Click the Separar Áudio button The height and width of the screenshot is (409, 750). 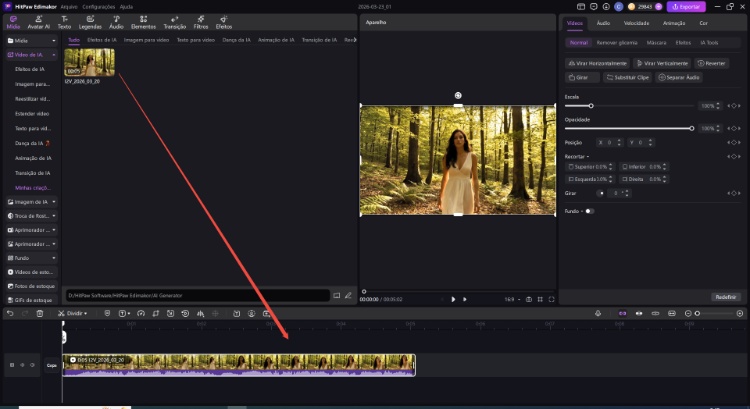[x=679, y=77]
